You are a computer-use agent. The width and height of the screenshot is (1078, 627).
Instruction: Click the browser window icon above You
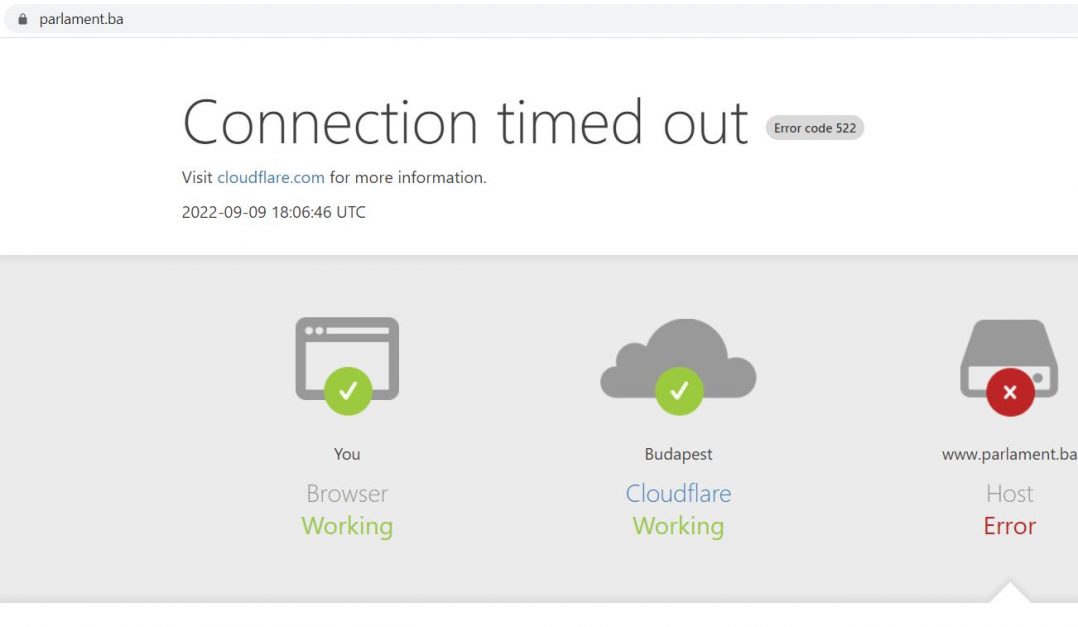(x=347, y=358)
